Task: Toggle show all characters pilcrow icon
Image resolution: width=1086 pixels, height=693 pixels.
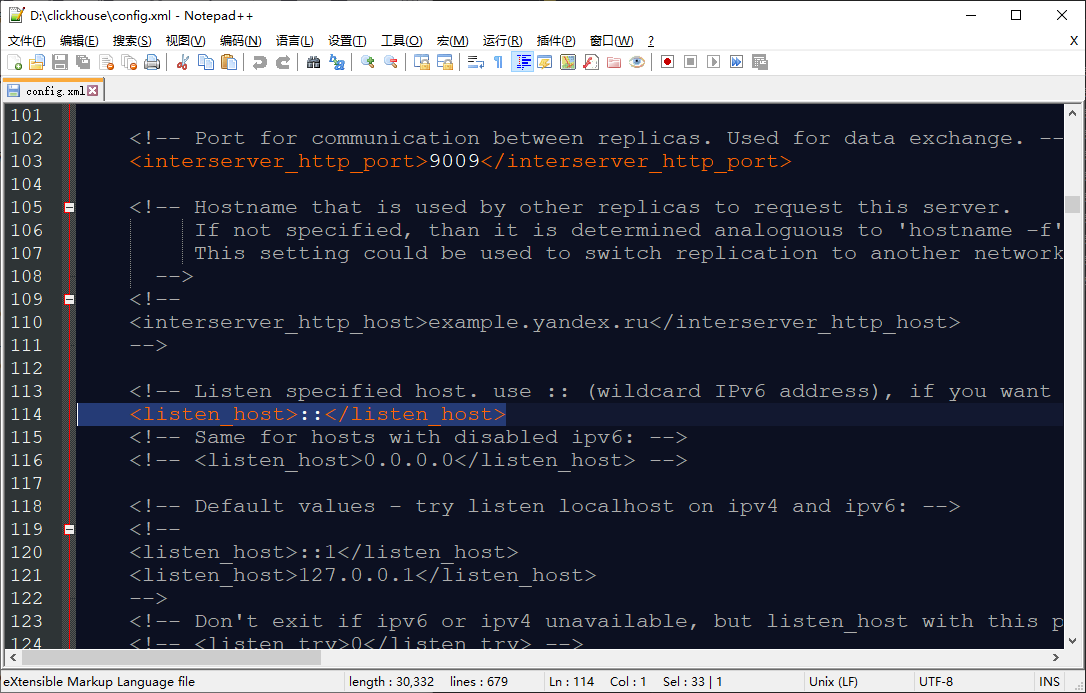Action: pos(498,62)
